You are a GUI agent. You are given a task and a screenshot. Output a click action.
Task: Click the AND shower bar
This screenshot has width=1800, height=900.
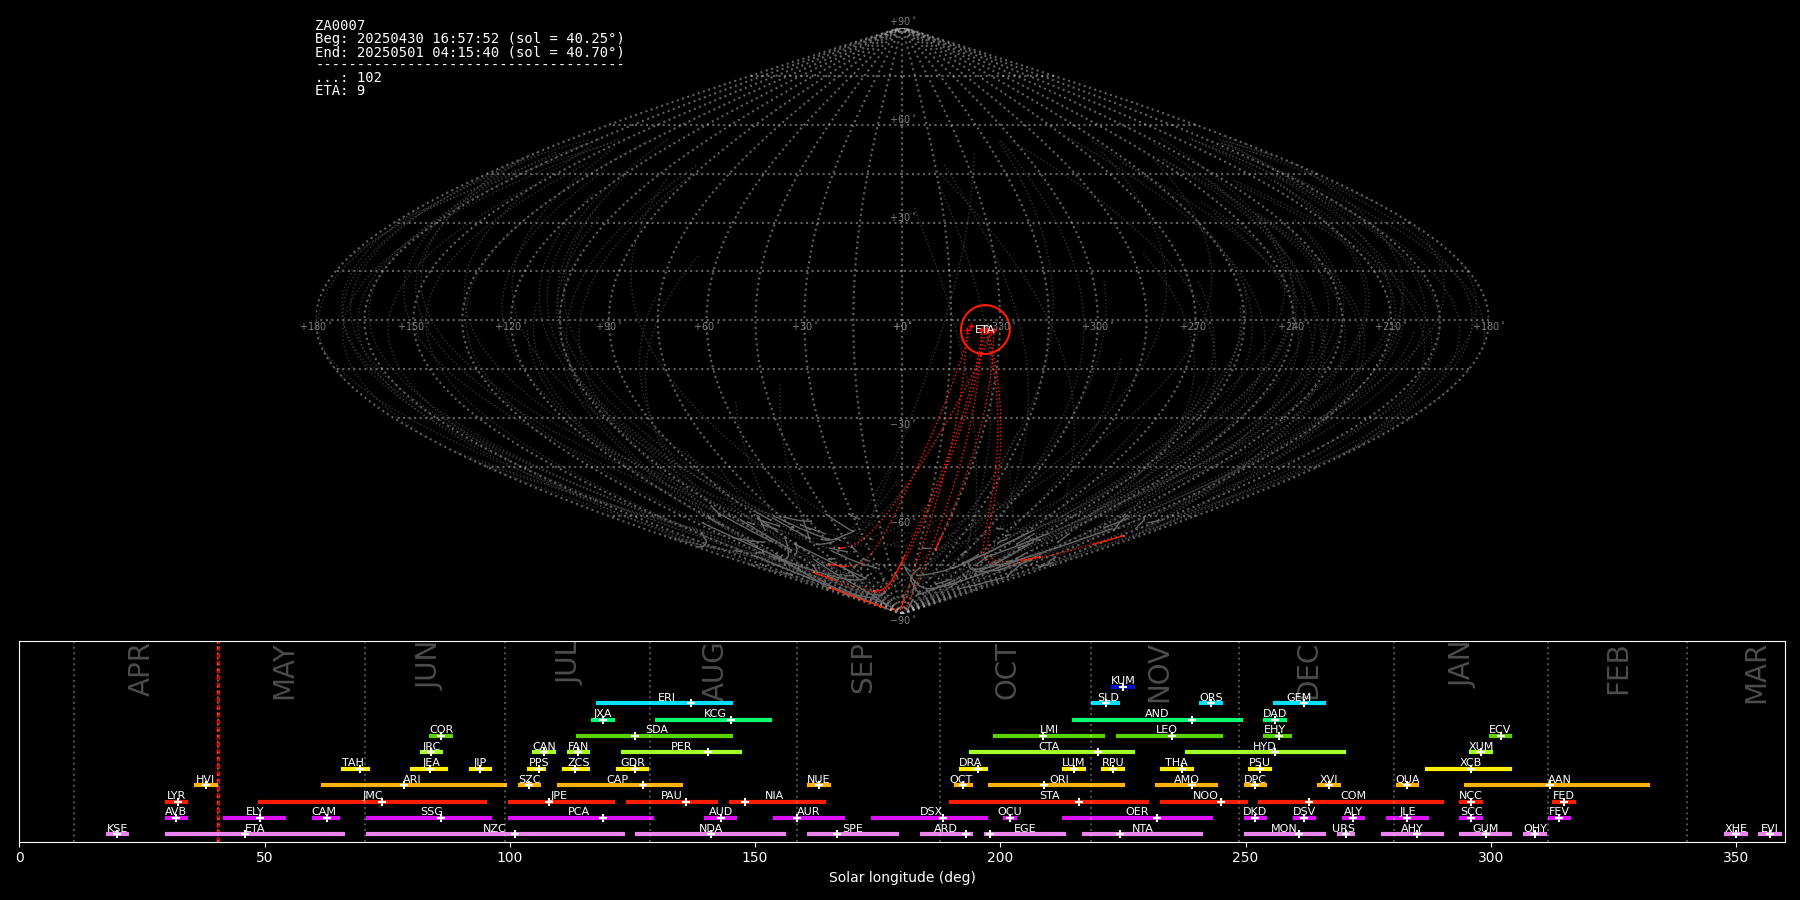(1157, 720)
